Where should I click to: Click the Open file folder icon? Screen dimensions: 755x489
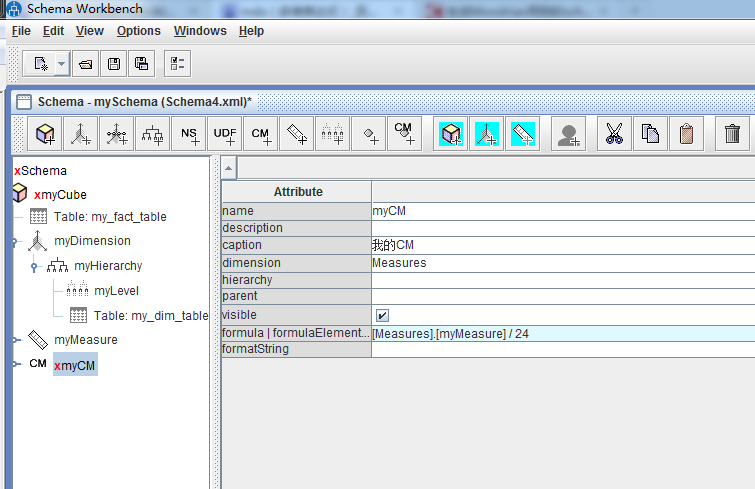point(86,64)
